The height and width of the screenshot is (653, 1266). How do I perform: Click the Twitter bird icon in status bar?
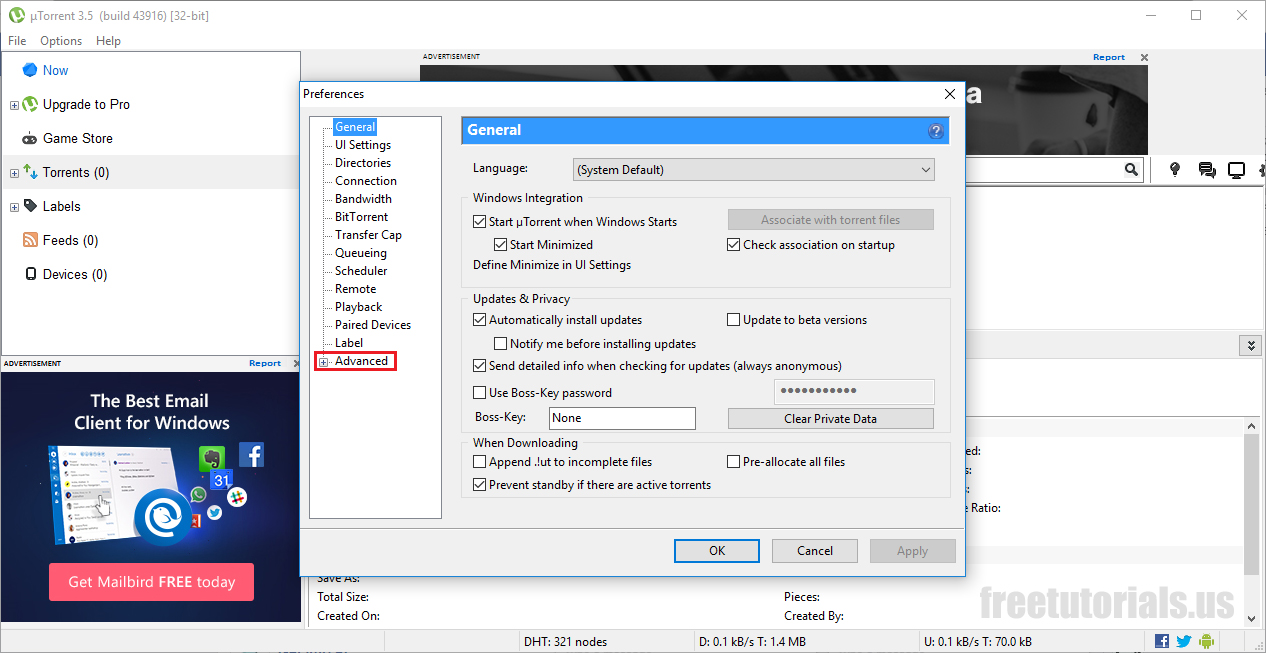pyautogui.click(x=1183, y=641)
